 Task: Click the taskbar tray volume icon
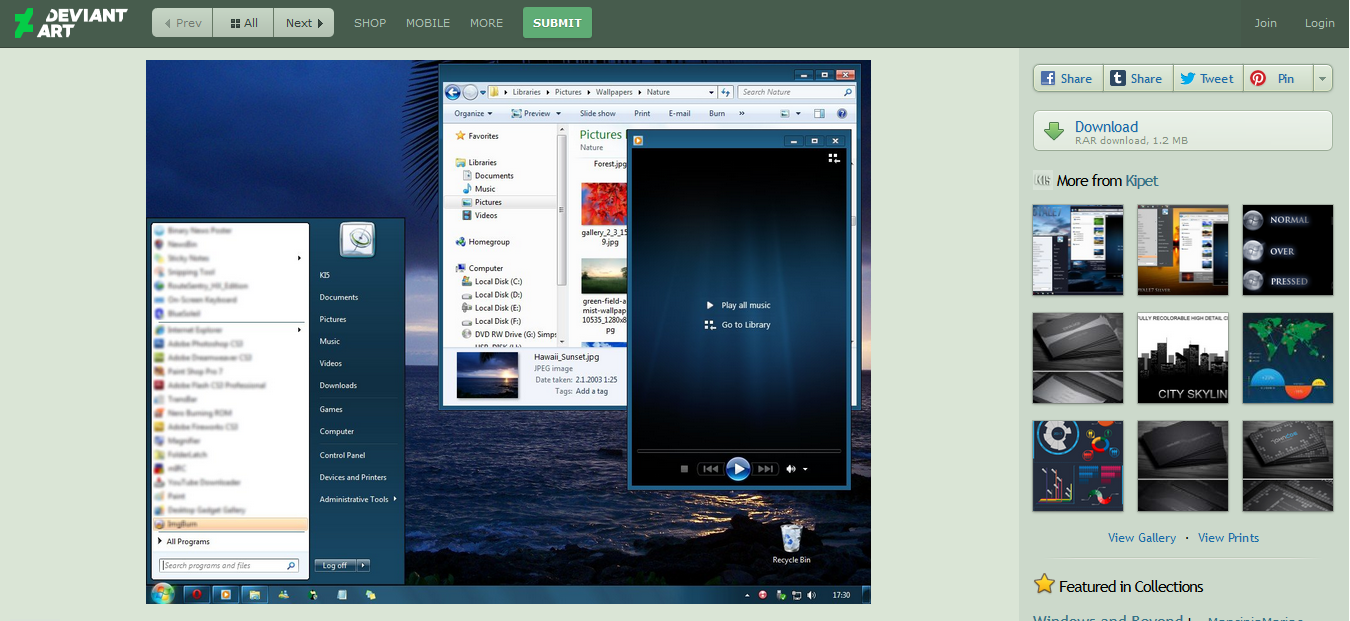(x=809, y=595)
